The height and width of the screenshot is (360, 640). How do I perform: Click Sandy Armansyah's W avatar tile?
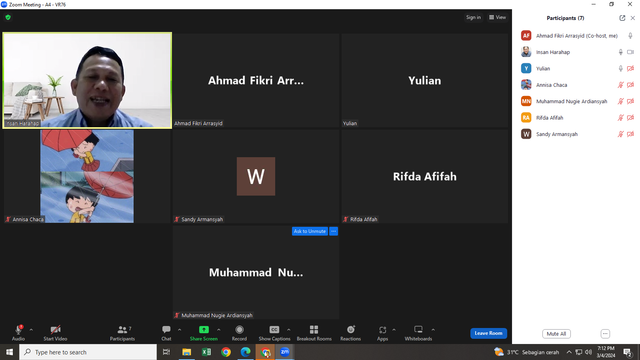coord(256,176)
